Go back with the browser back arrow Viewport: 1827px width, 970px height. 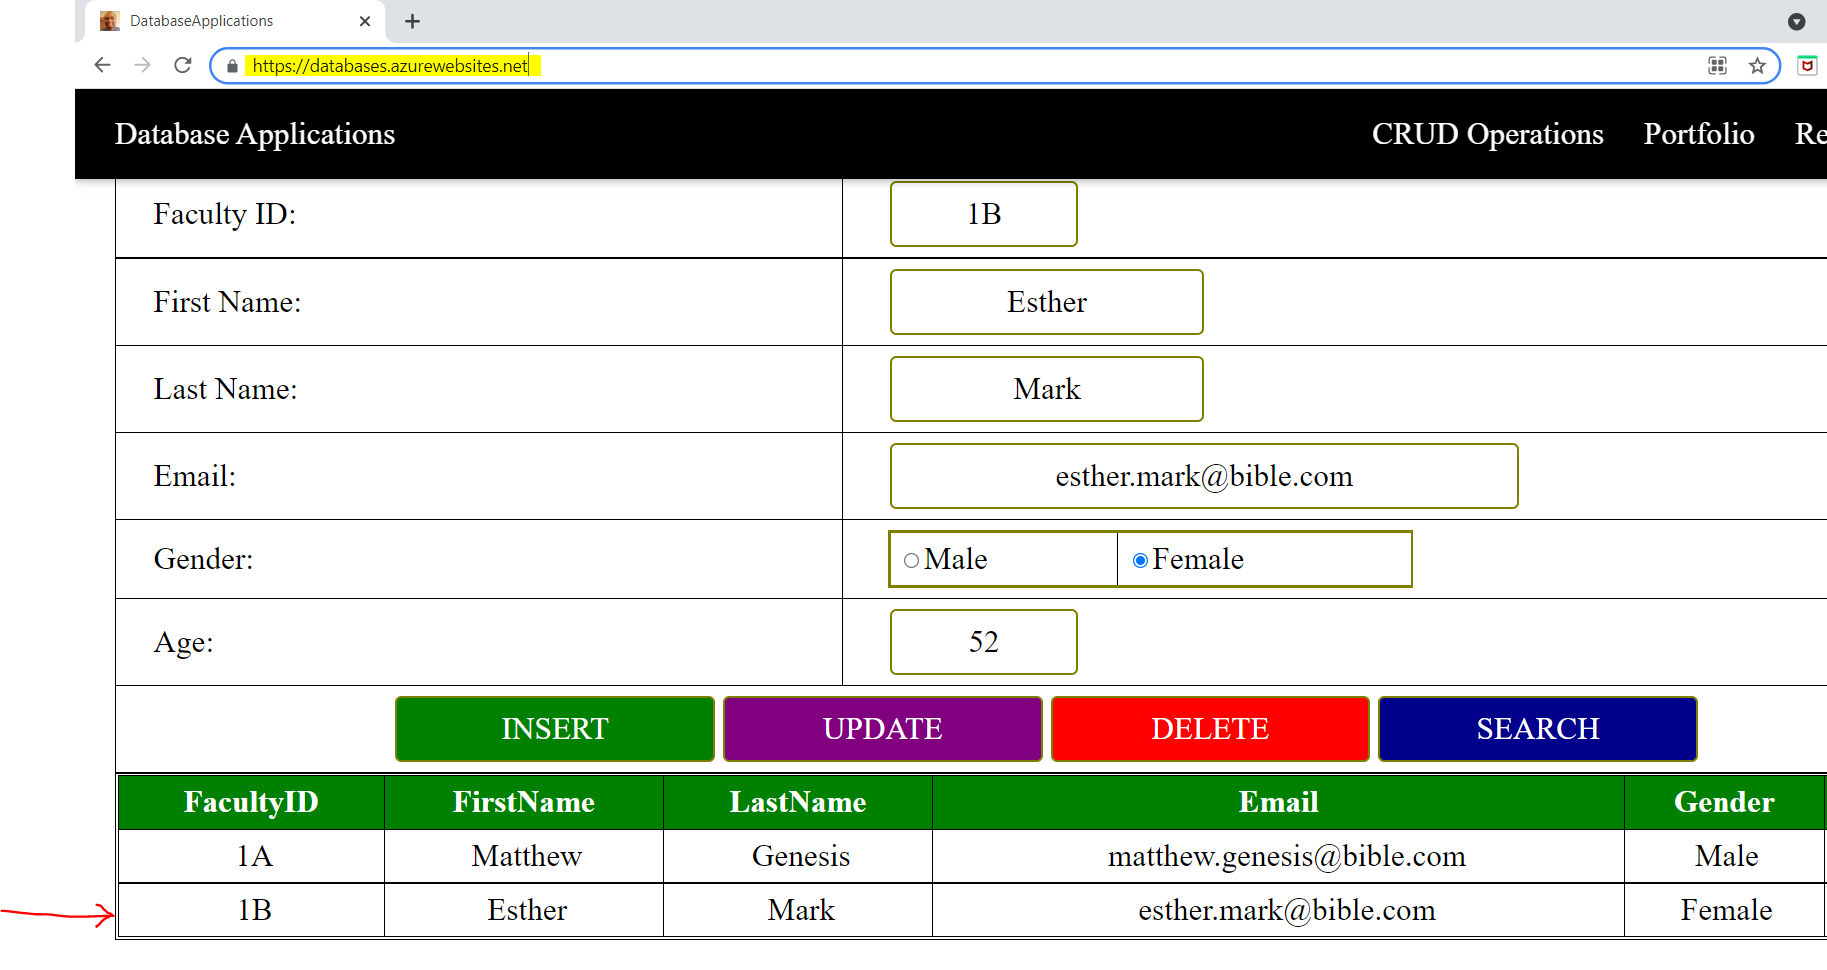click(102, 65)
